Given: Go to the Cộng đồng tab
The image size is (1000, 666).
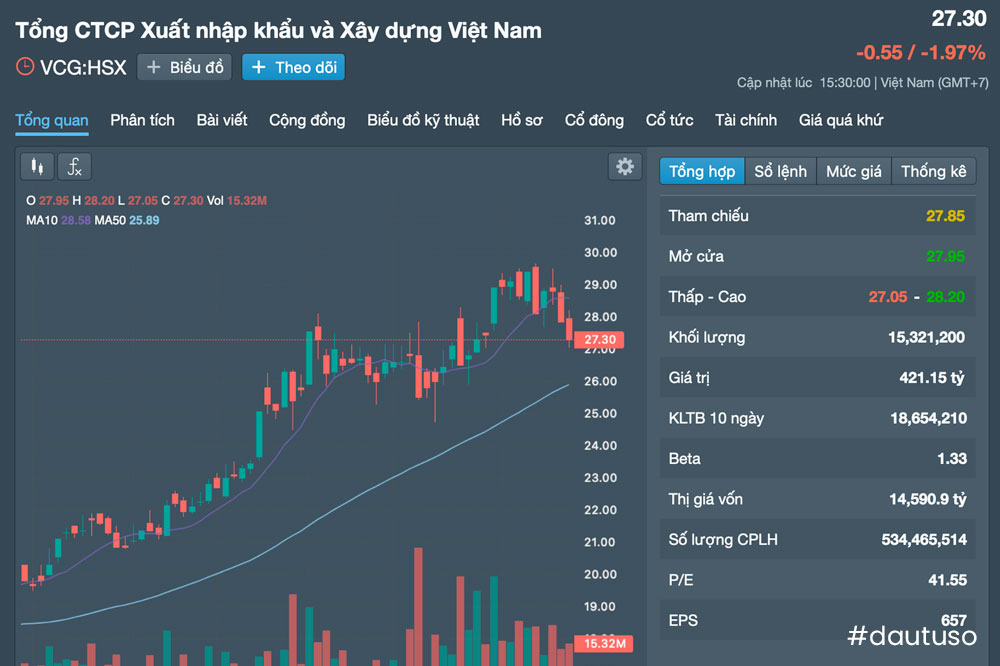Looking at the screenshot, I should [307, 120].
